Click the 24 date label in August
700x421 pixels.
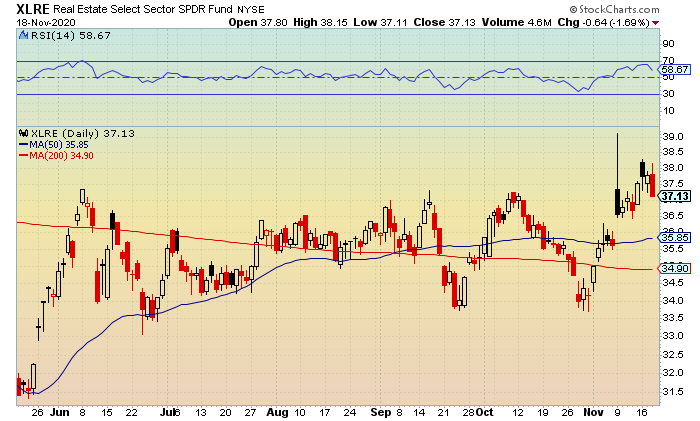click(350, 412)
